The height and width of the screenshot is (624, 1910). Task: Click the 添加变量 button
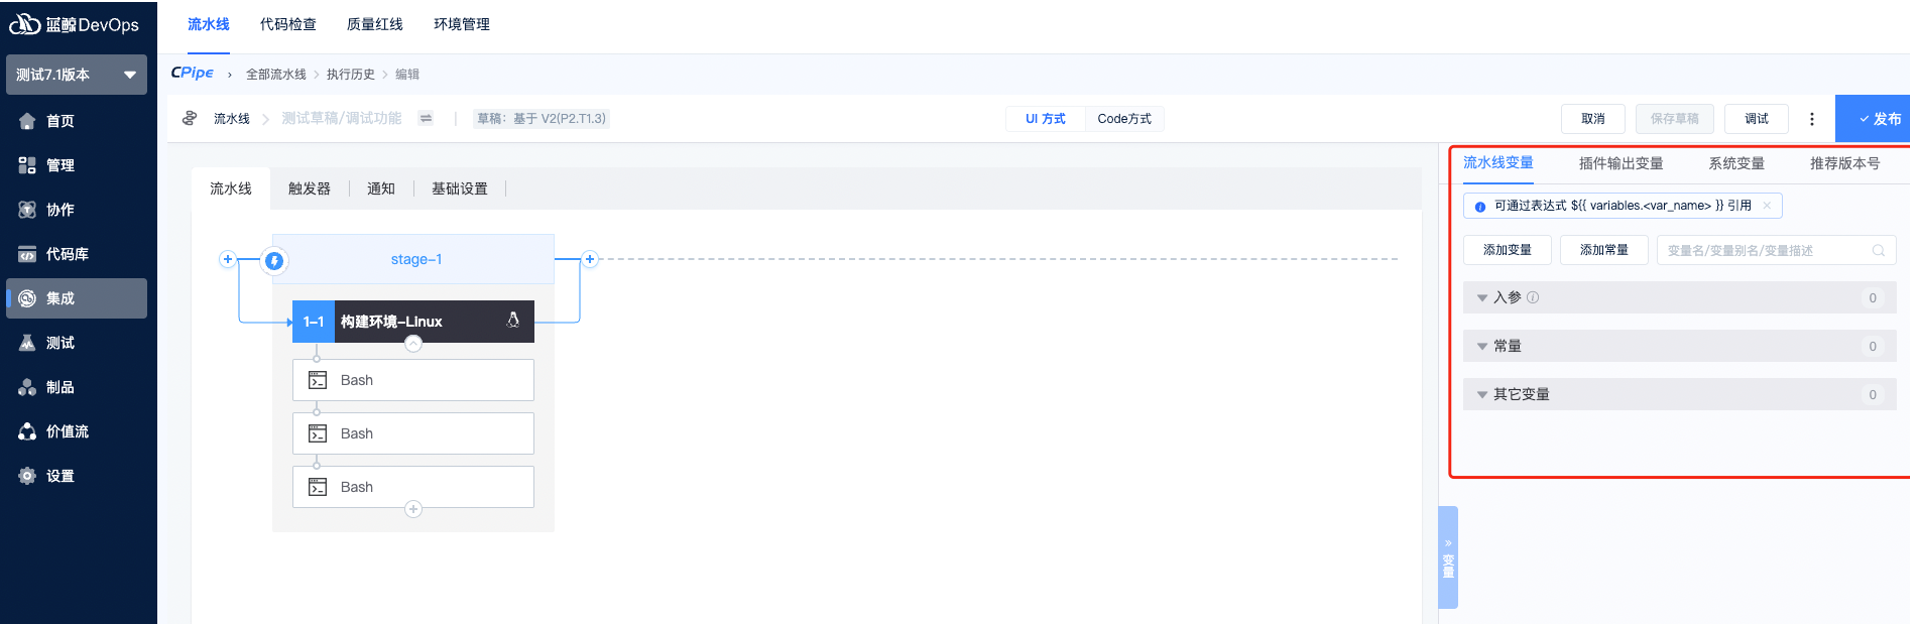tap(1506, 250)
